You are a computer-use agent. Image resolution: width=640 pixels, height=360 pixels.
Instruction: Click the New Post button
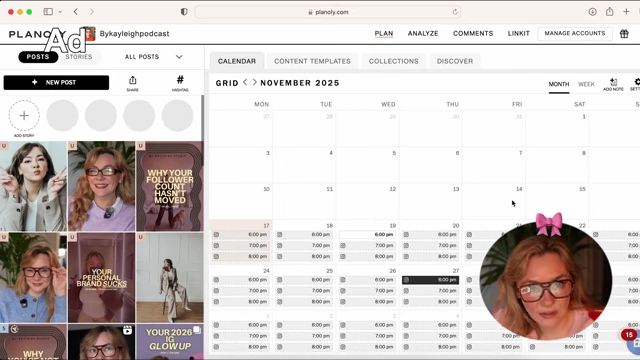(x=56, y=82)
